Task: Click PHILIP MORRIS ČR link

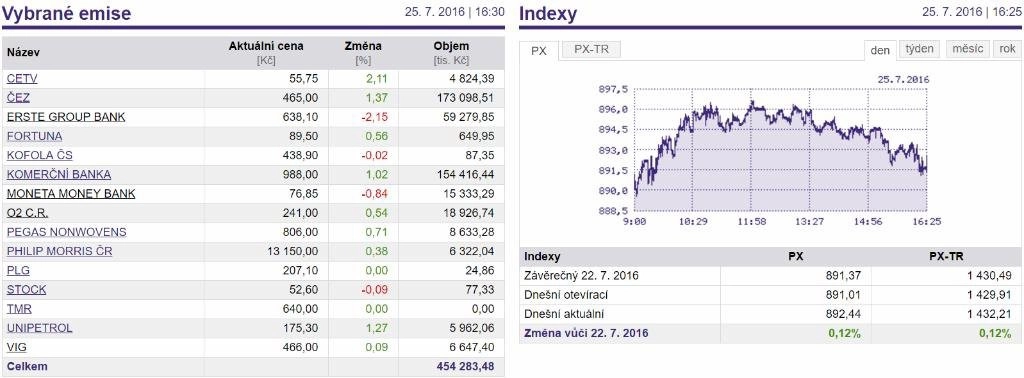Action: click(59, 251)
